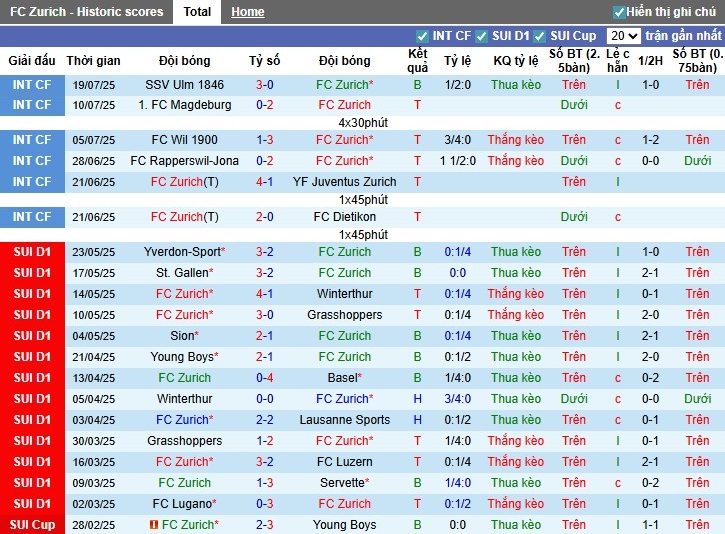Click the 0-2 score of Magdeburg match
The width and height of the screenshot is (725, 534).
click(264, 105)
